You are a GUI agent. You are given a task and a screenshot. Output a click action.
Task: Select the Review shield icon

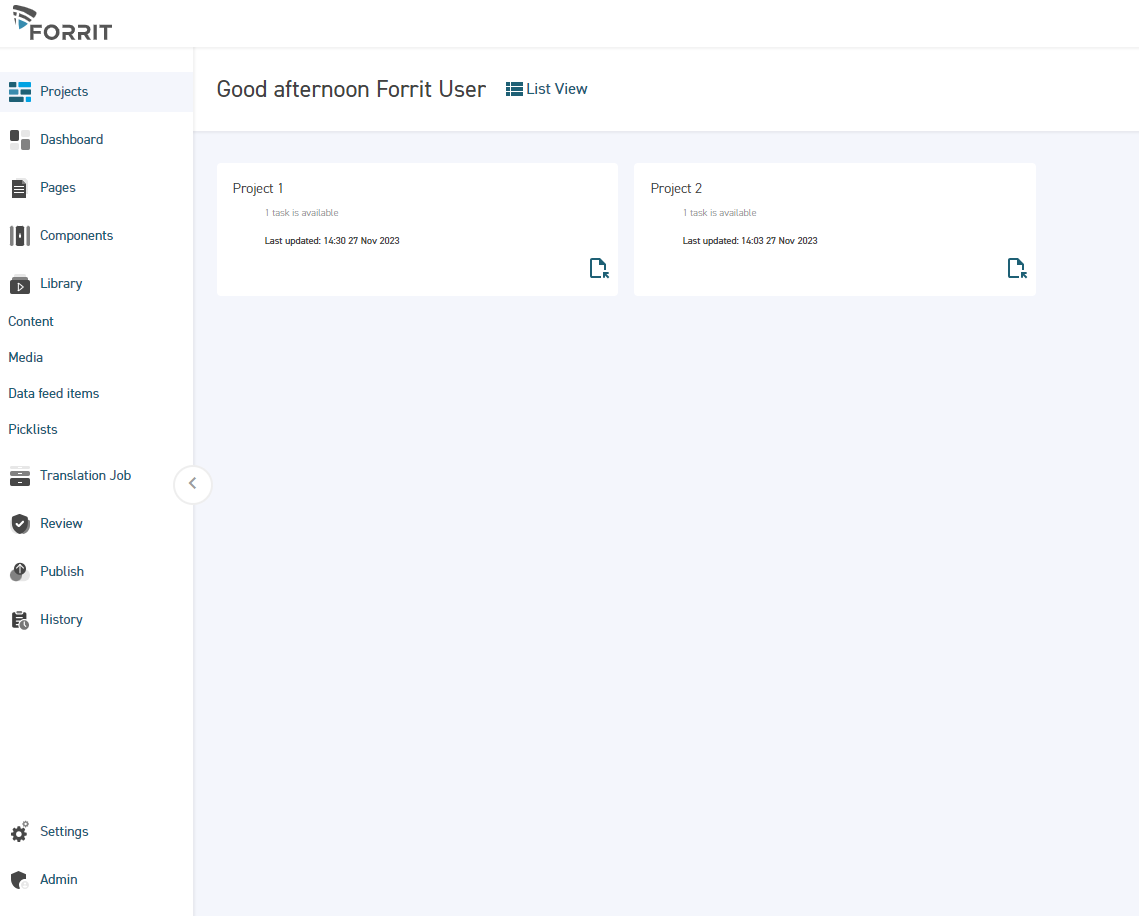(x=19, y=523)
